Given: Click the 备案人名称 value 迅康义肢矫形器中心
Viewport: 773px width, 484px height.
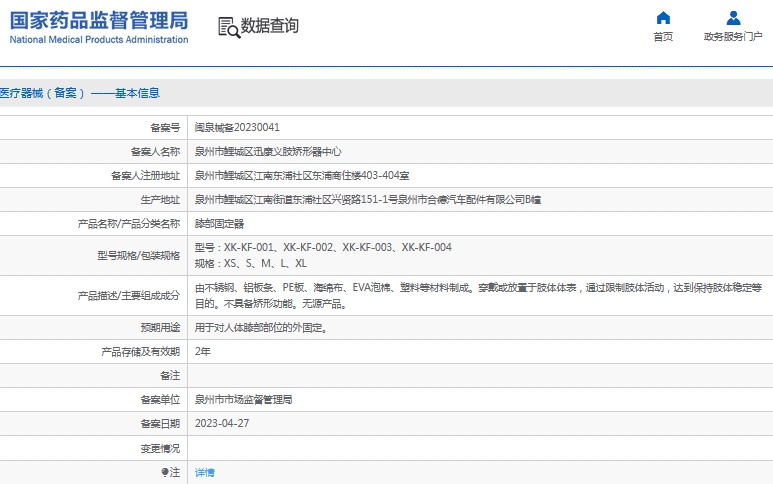Looking at the screenshot, I should coord(268,152).
